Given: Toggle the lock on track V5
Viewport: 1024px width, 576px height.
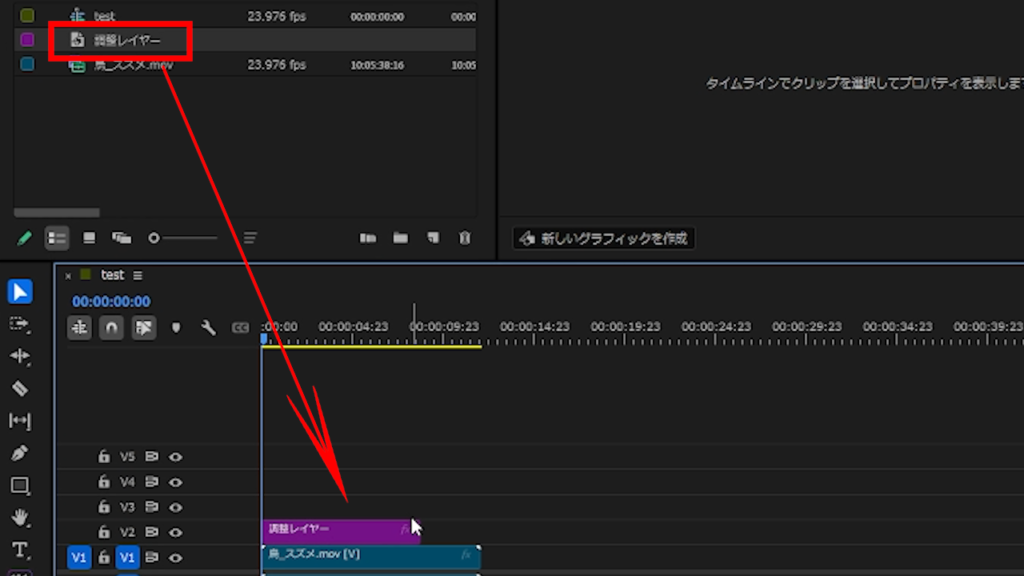Looking at the screenshot, I should pyautogui.click(x=103, y=457).
